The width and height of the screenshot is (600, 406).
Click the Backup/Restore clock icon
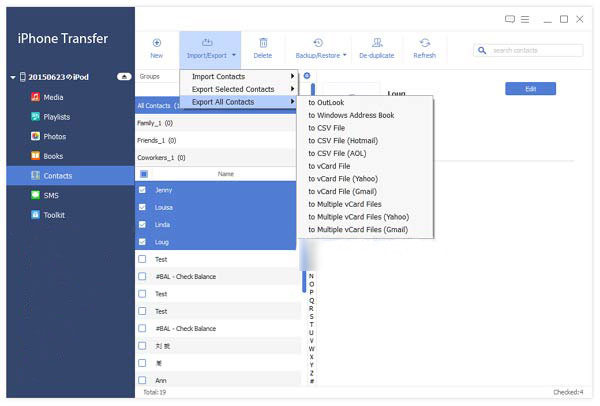(318, 42)
